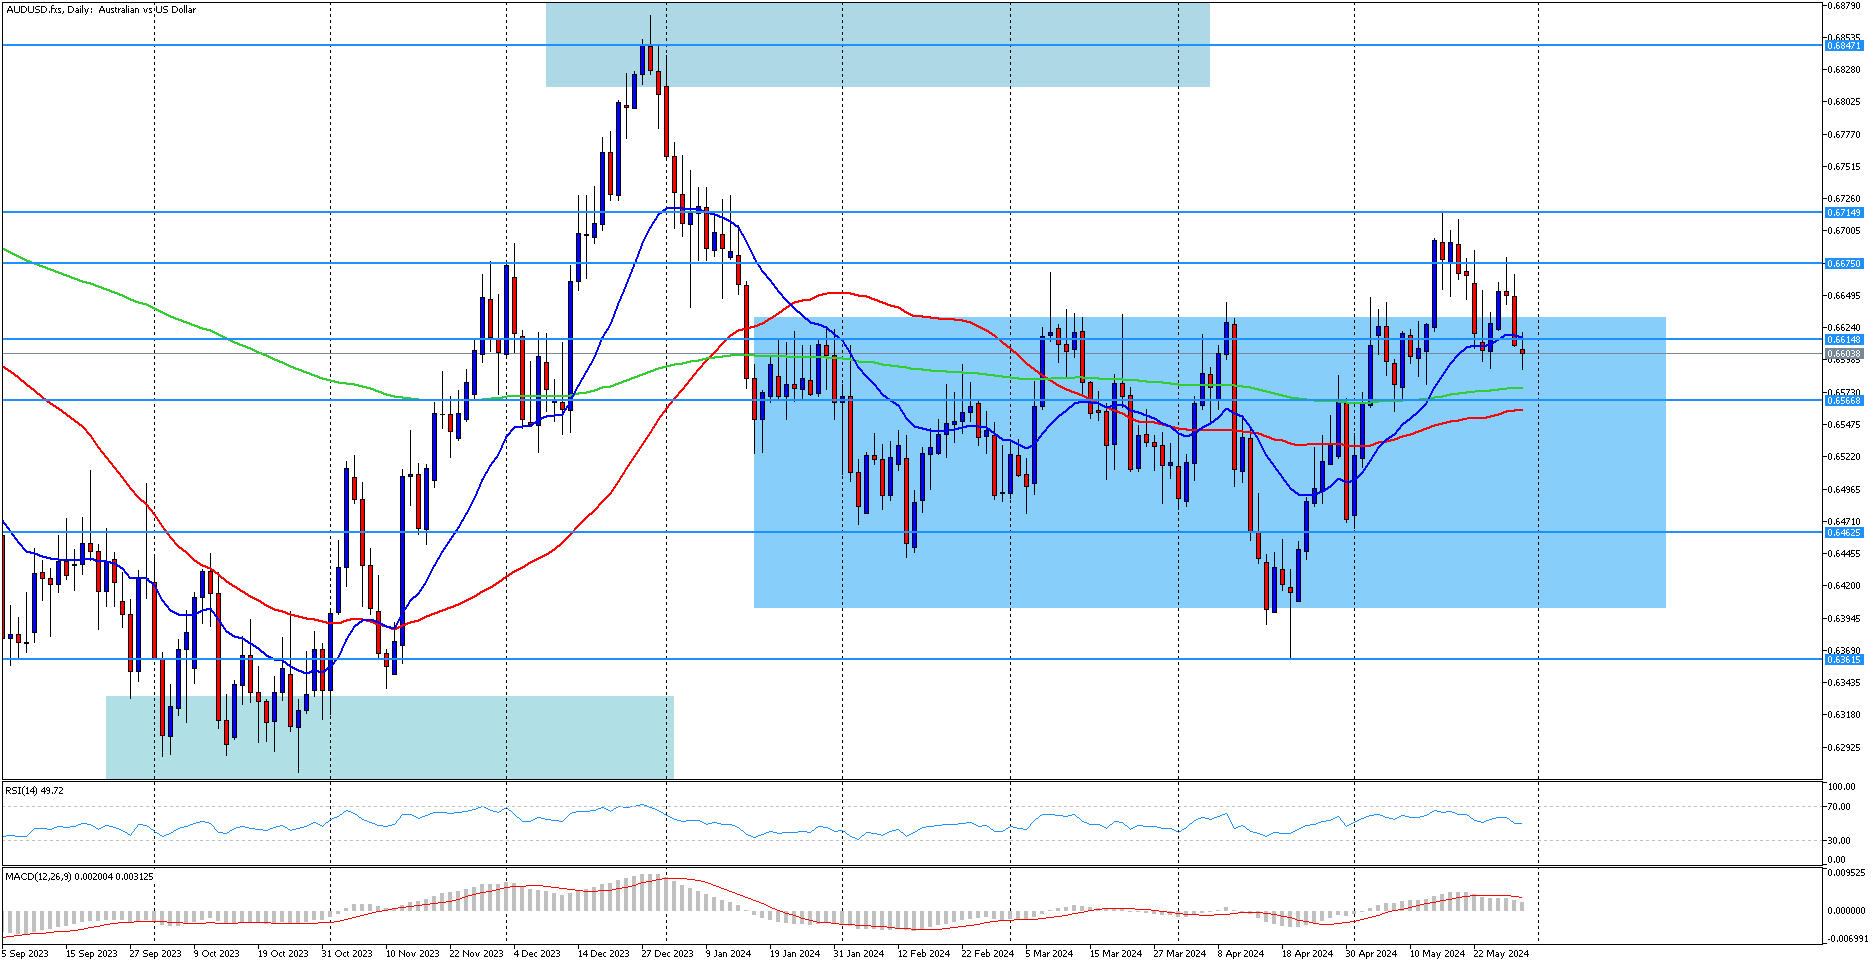
Task: Click the 0.66495 price scale value
Action: (x=1844, y=296)
